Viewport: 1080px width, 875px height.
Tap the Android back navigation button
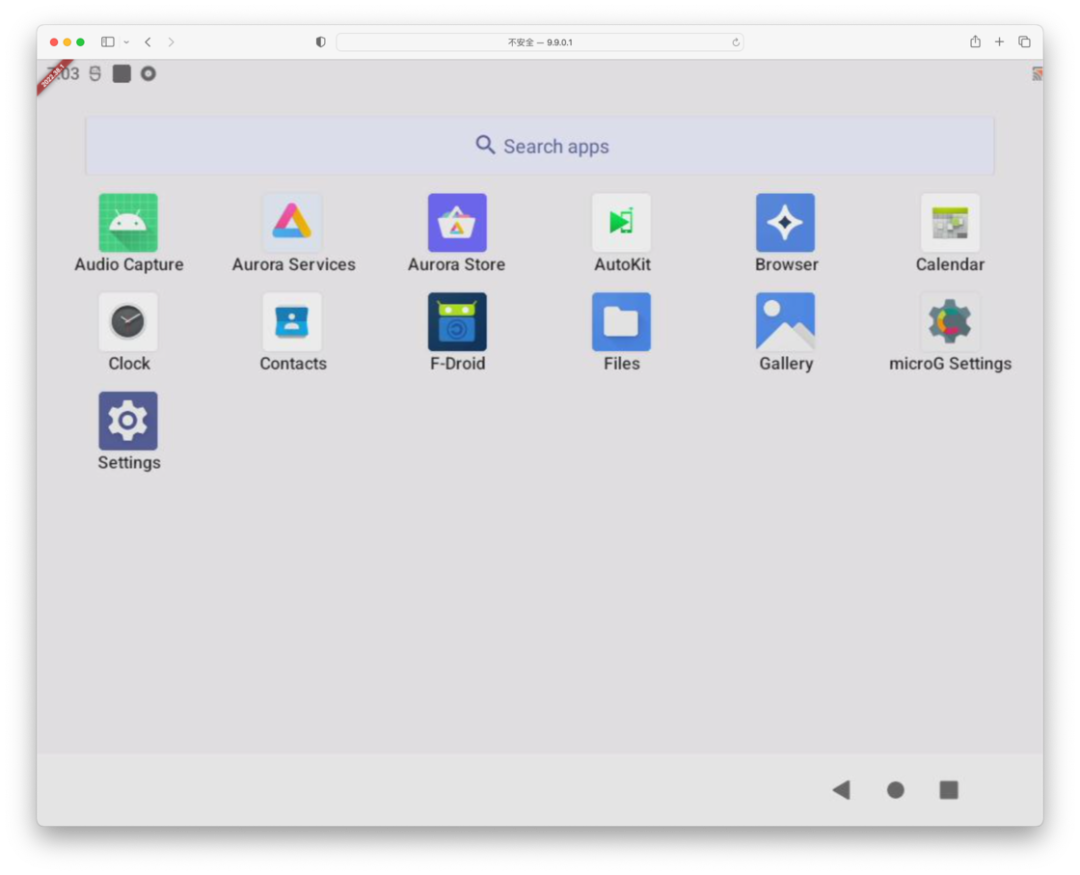(x=842, y=790)
